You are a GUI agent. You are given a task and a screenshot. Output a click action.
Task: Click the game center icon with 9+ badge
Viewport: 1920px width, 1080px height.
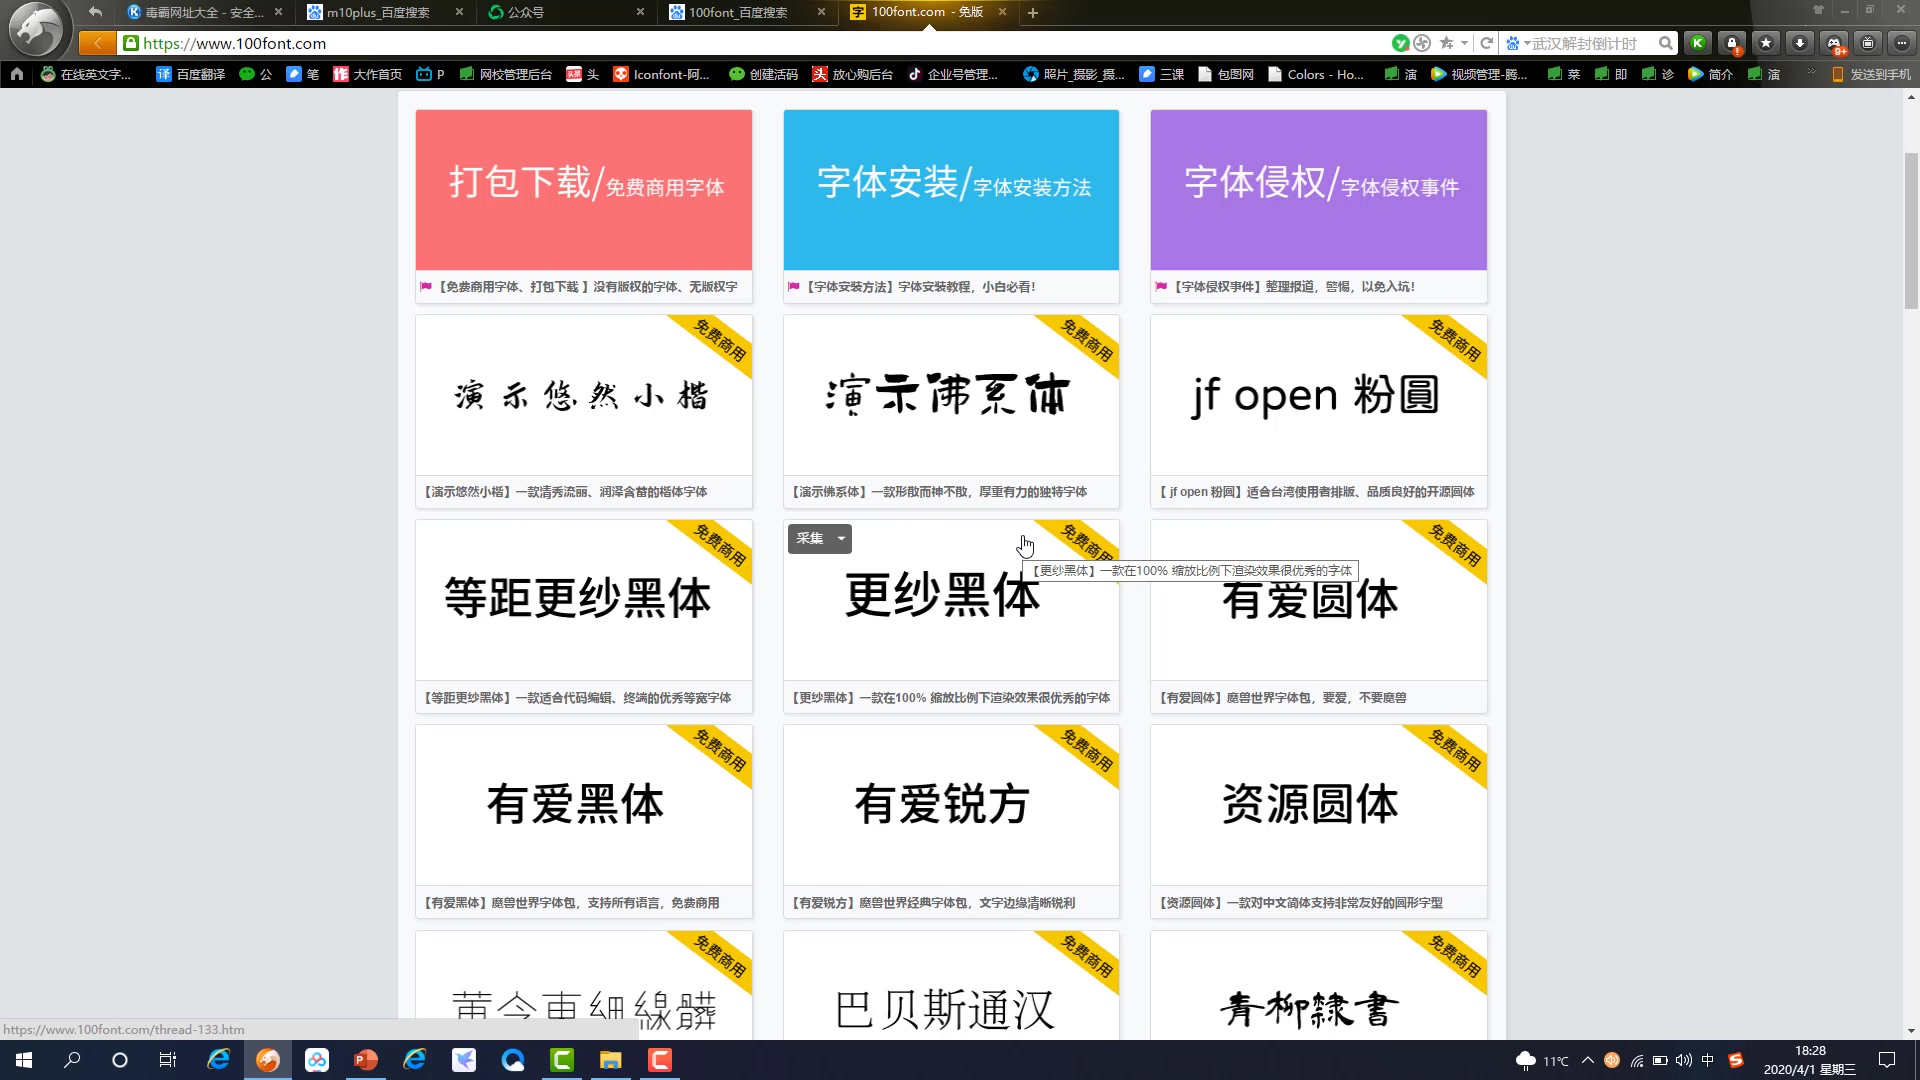[1834, 43]
